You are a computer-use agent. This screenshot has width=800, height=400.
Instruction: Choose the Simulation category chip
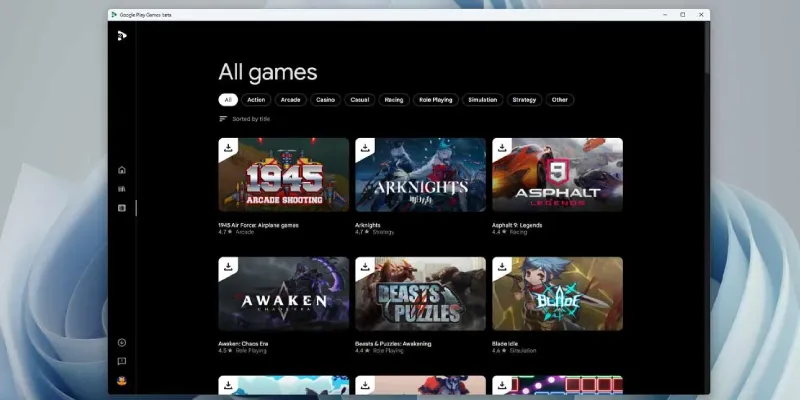click(x=482, y=100)
